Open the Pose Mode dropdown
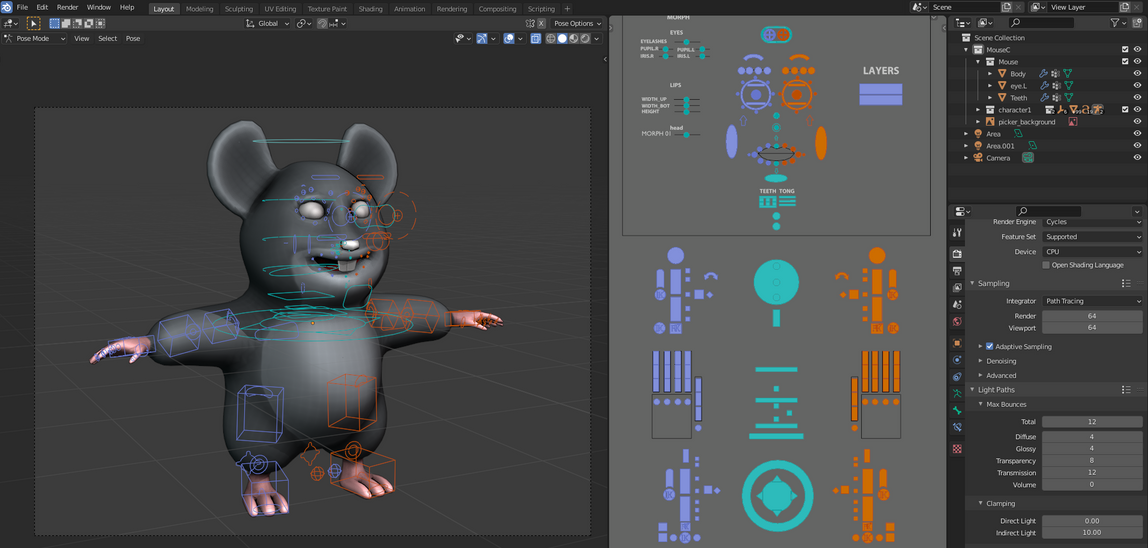Screen dimensions: 1148x548 [x=36, y=39]
